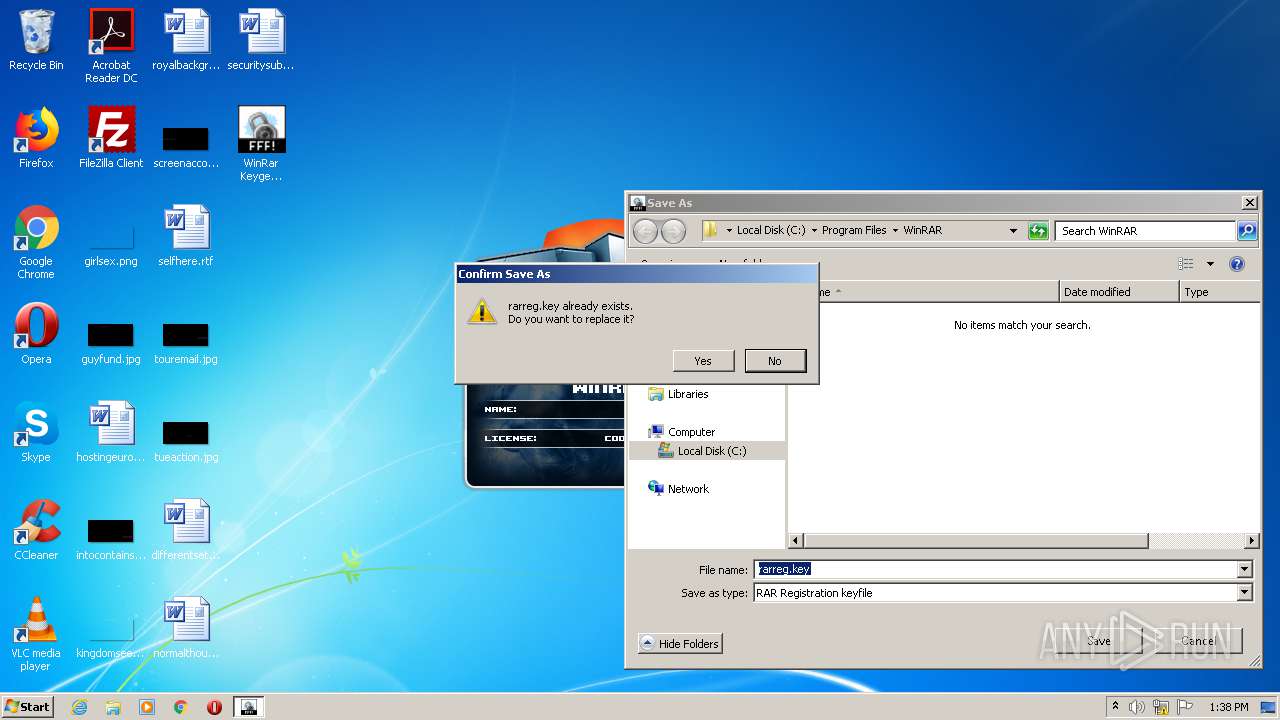Viewport: 1280px width, 720px height.
Task: Show hidden tray icons arrow
Action: coord(1115,707)
